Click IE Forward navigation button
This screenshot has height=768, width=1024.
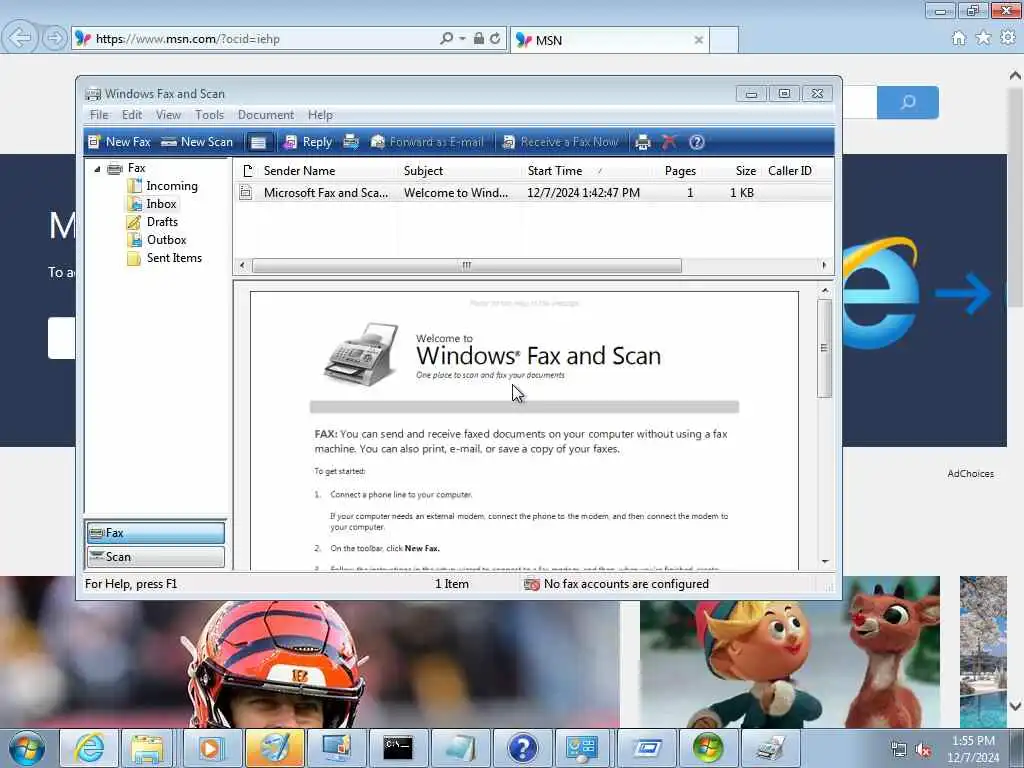click(x=55, y=39)
